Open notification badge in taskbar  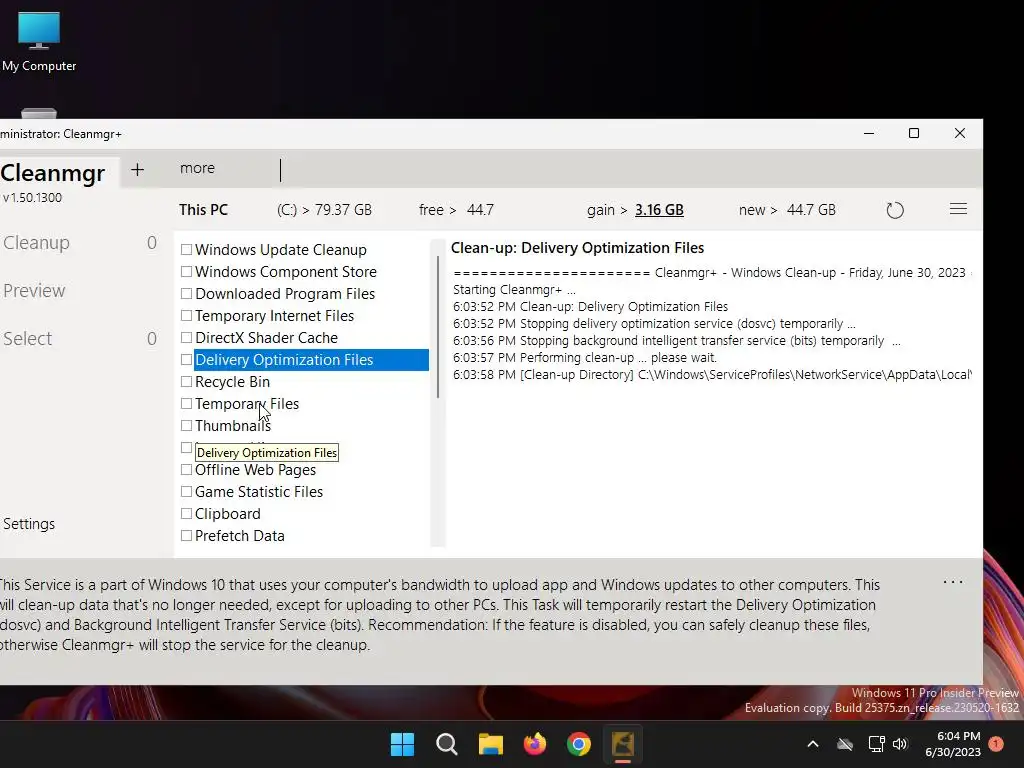(x=996, y=743)
